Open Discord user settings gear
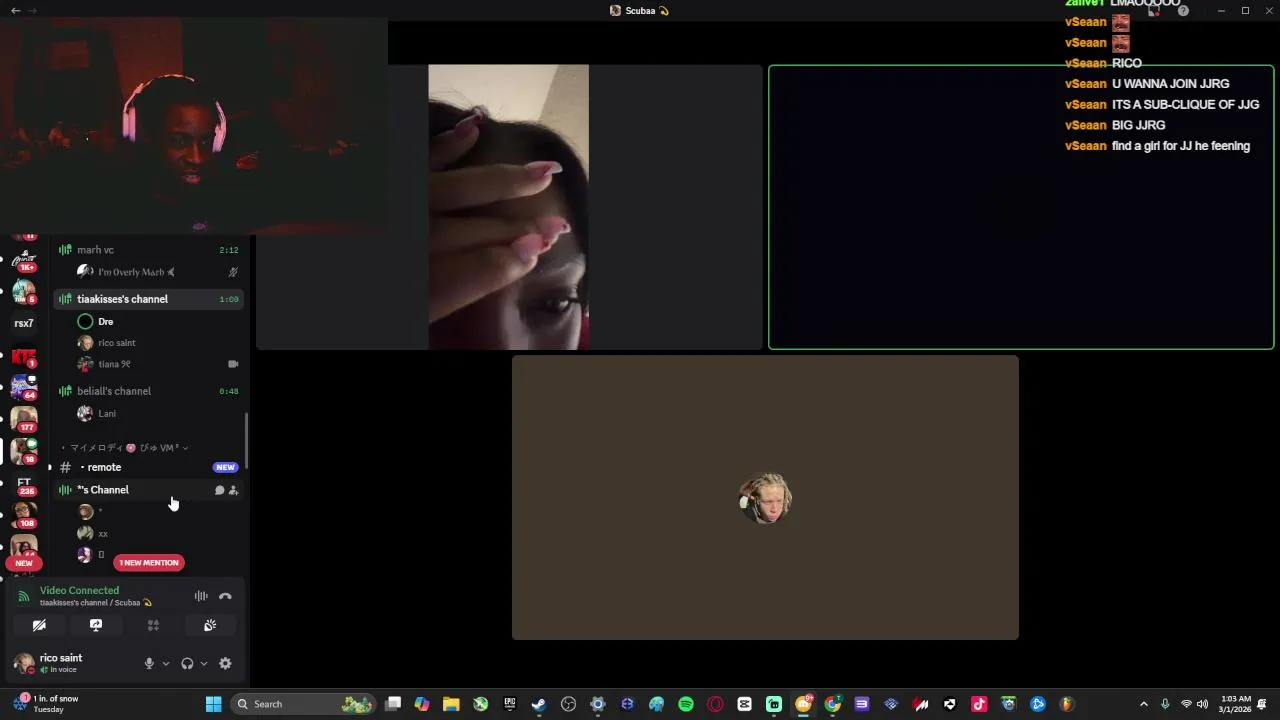Screen dimensions: 1280x720 [x=225, y=663]
